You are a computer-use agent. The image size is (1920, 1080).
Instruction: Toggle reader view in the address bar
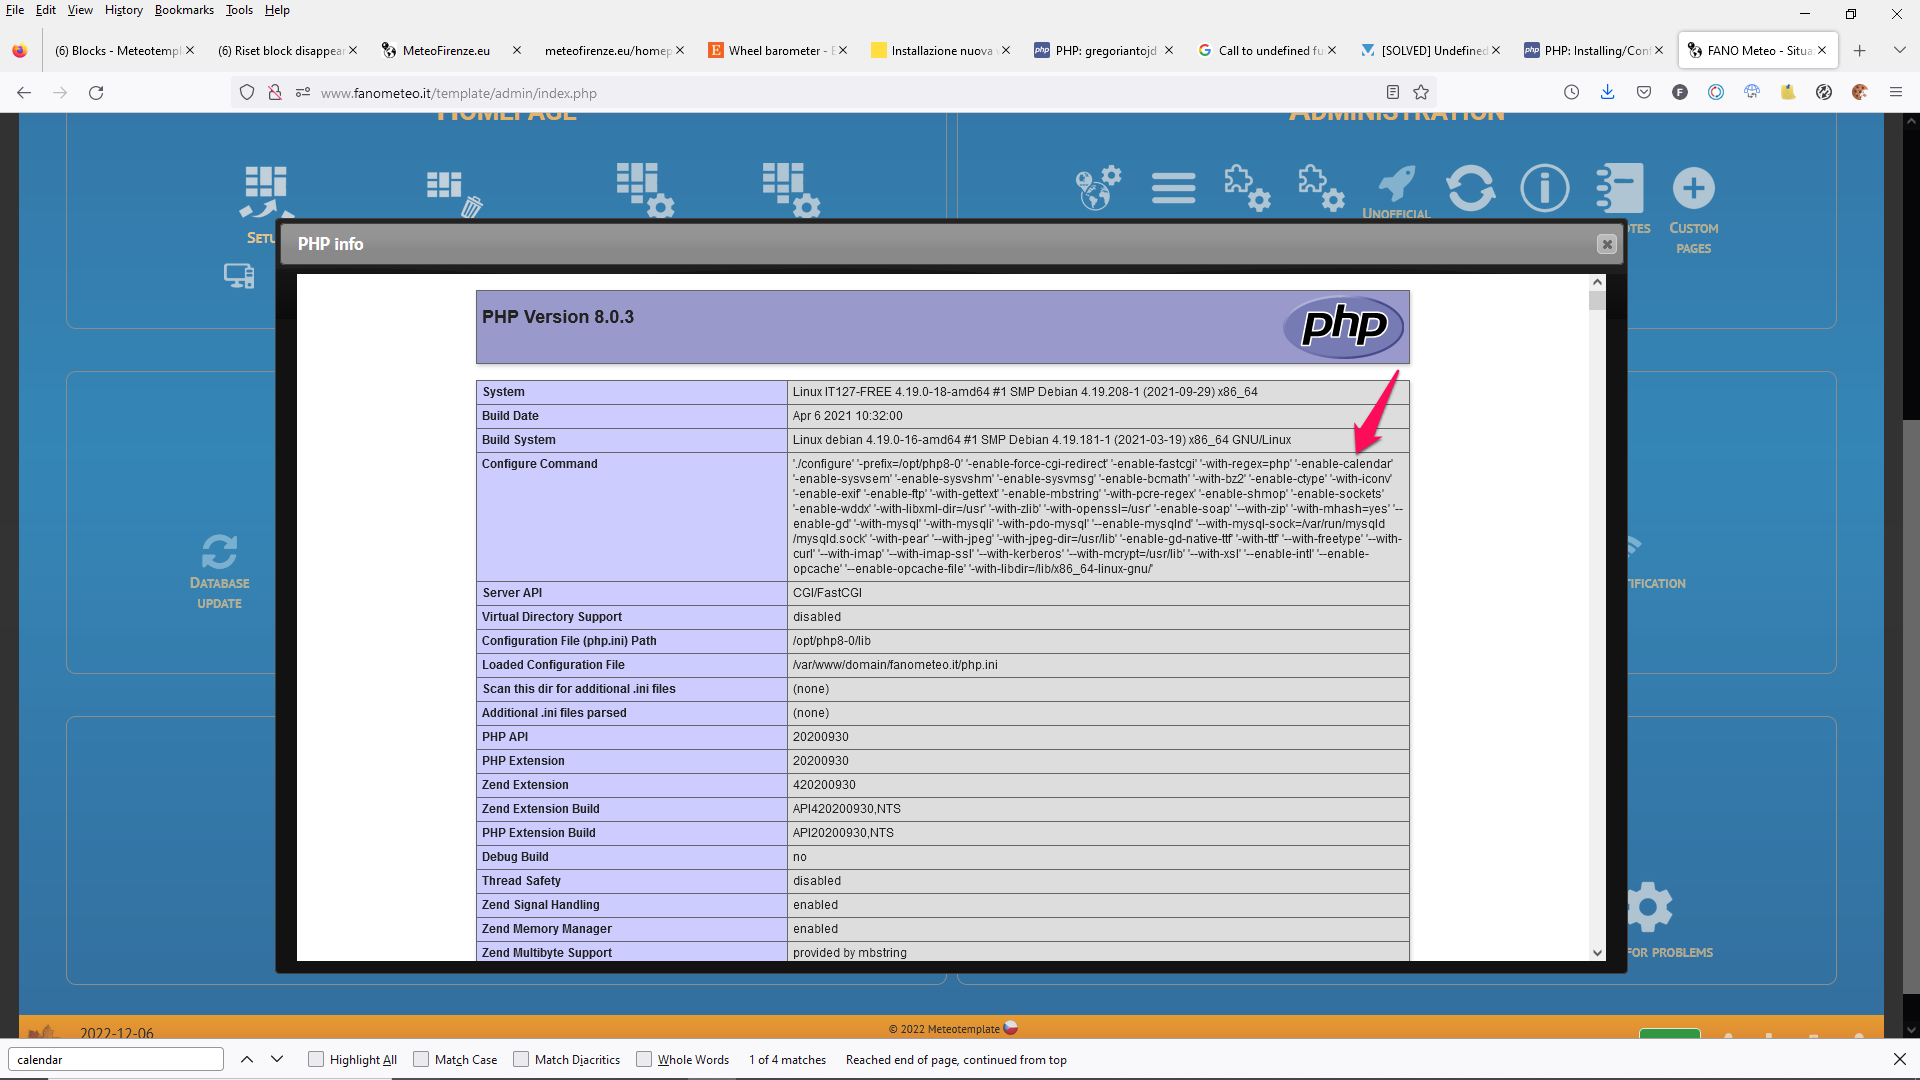[1392, 93]
